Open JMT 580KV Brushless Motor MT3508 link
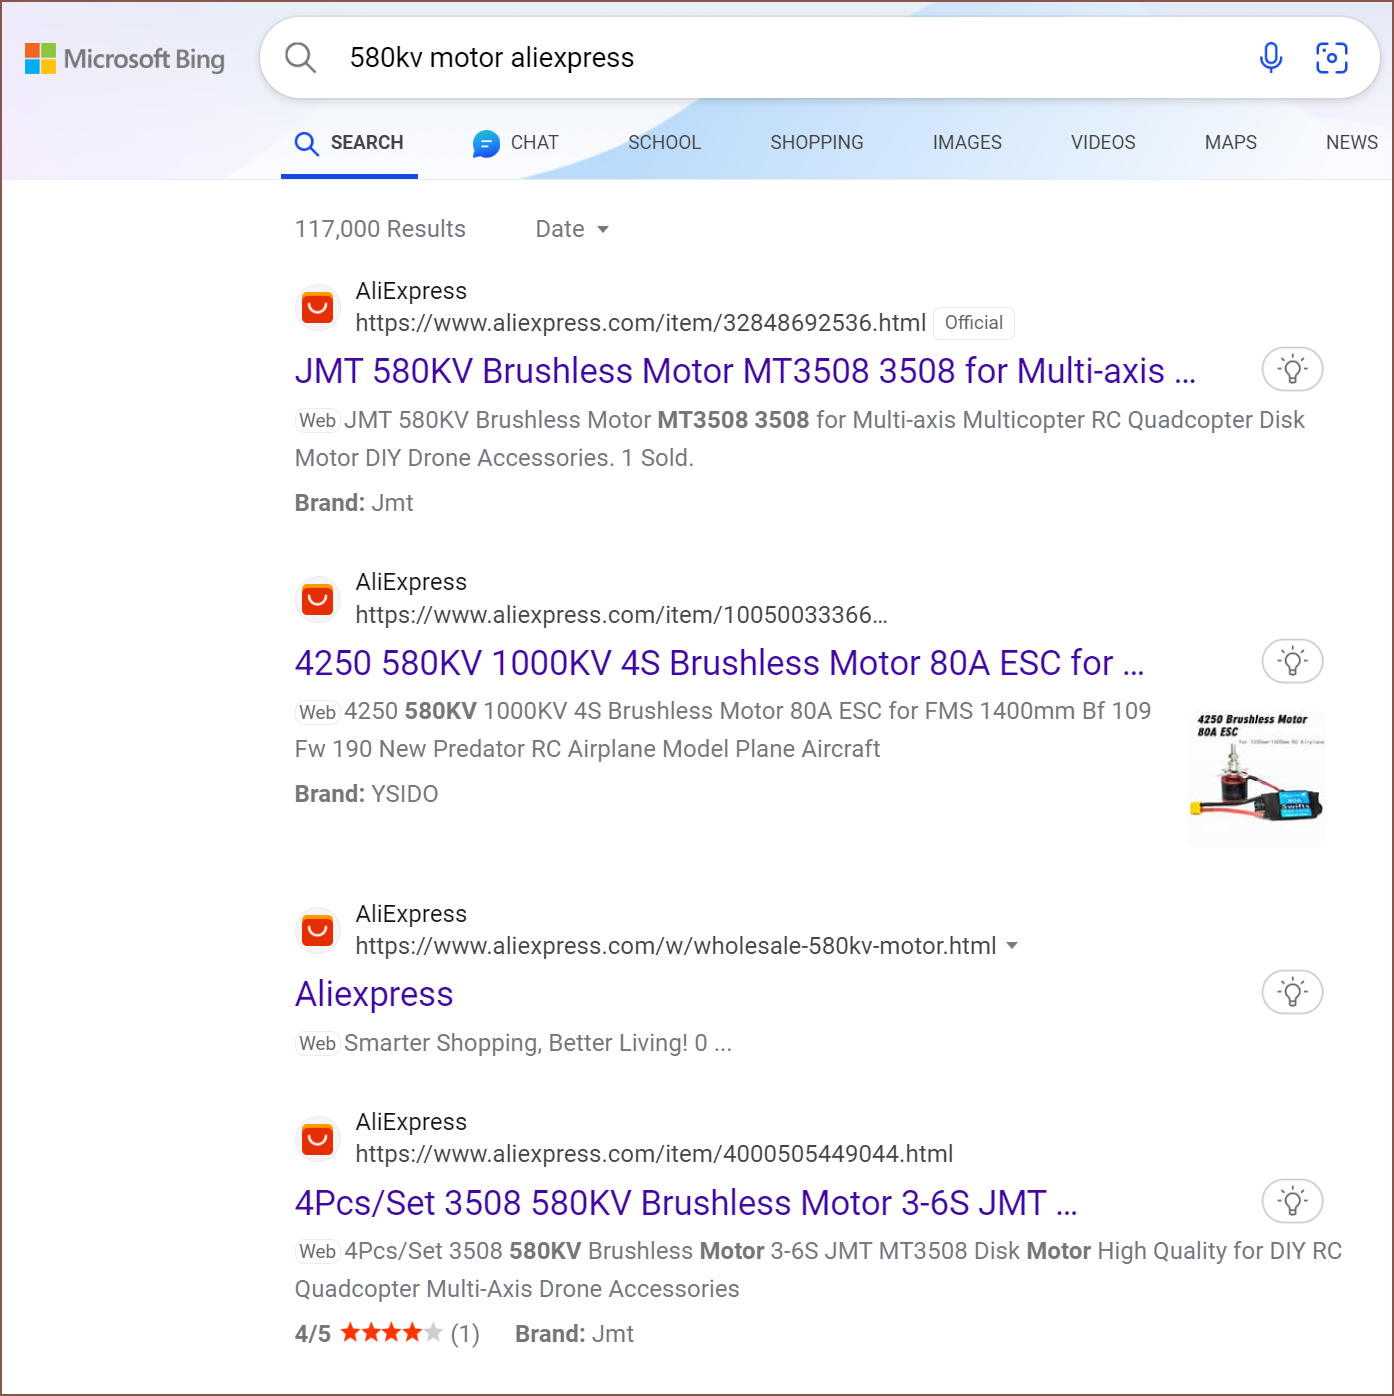1394x1396 pixels. [745, 371]
